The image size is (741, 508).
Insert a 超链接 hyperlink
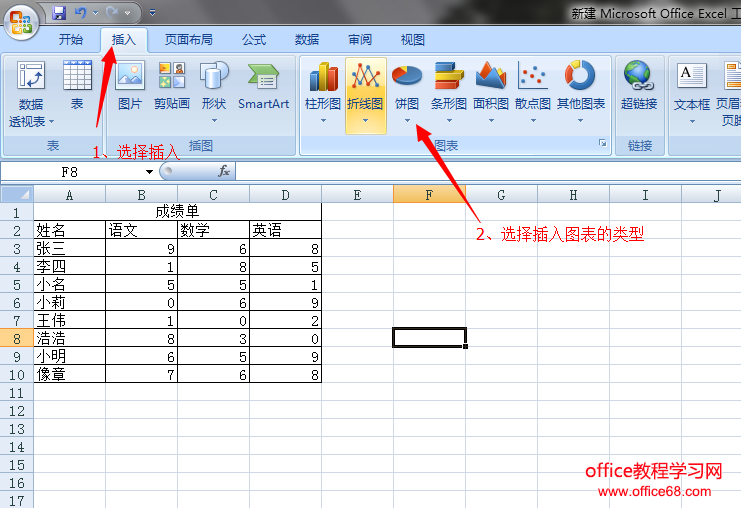pyautogui.click(x=639, y=86)
